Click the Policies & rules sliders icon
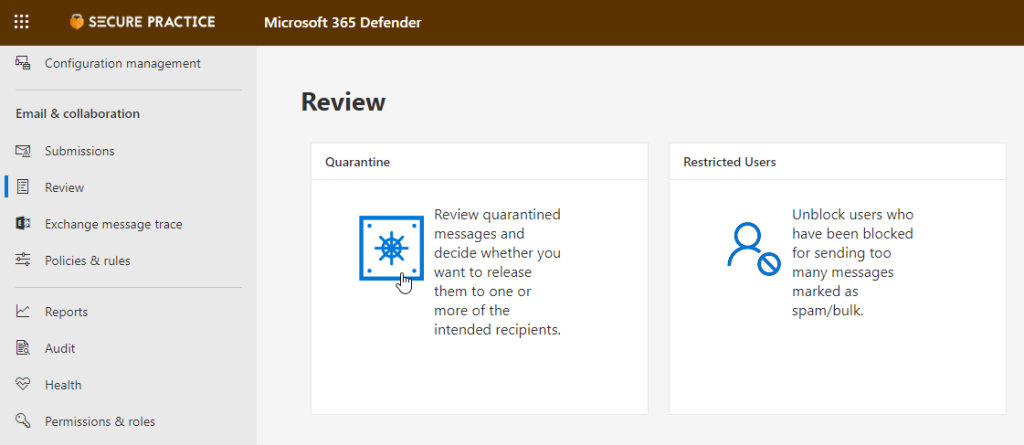Viewport: 1024px width, 445px height. 23,261
